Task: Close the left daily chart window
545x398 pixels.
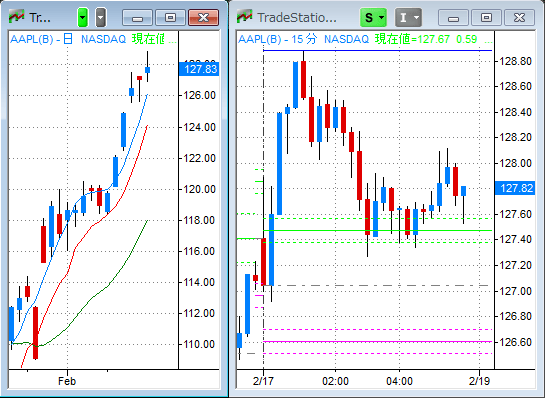Action: [203, 17]
